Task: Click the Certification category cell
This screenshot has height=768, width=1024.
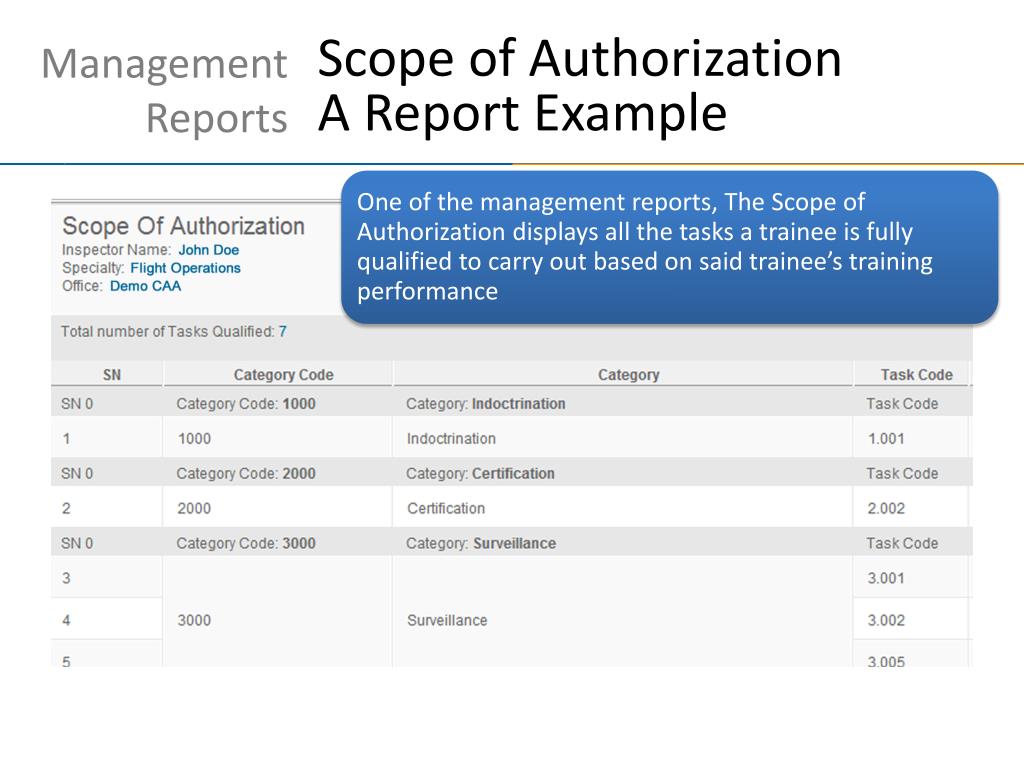Action: pyautogui.click(x=622, y=508)
